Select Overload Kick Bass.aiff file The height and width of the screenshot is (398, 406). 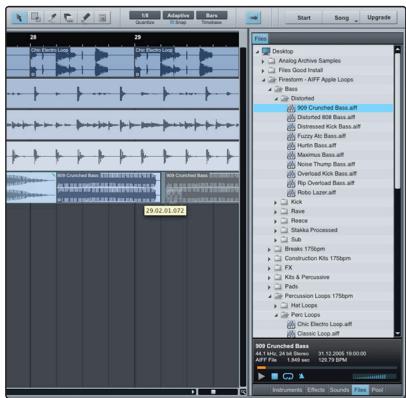(323, 174)
